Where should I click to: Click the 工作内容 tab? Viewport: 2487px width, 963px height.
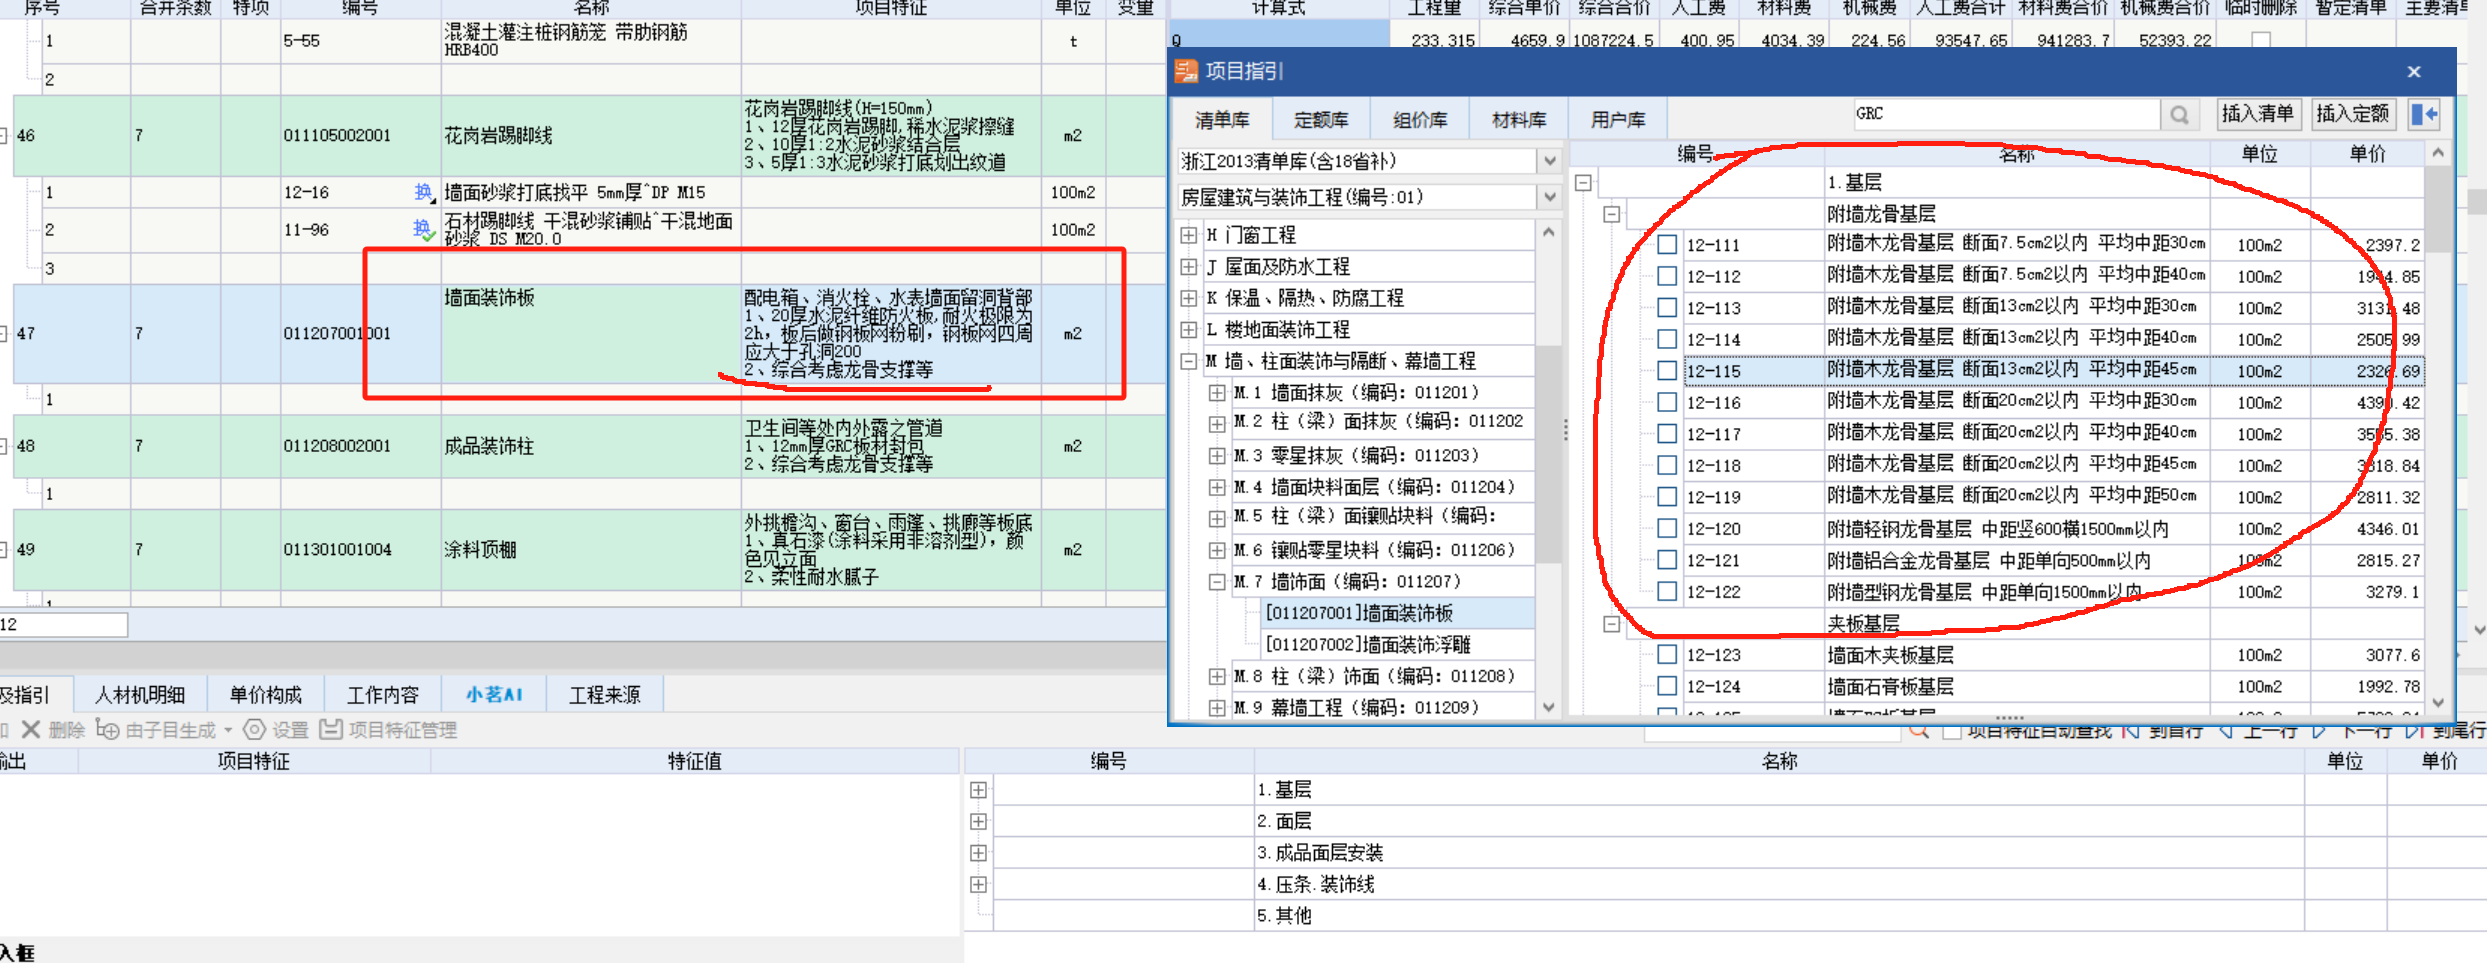(x=382, y=695)
